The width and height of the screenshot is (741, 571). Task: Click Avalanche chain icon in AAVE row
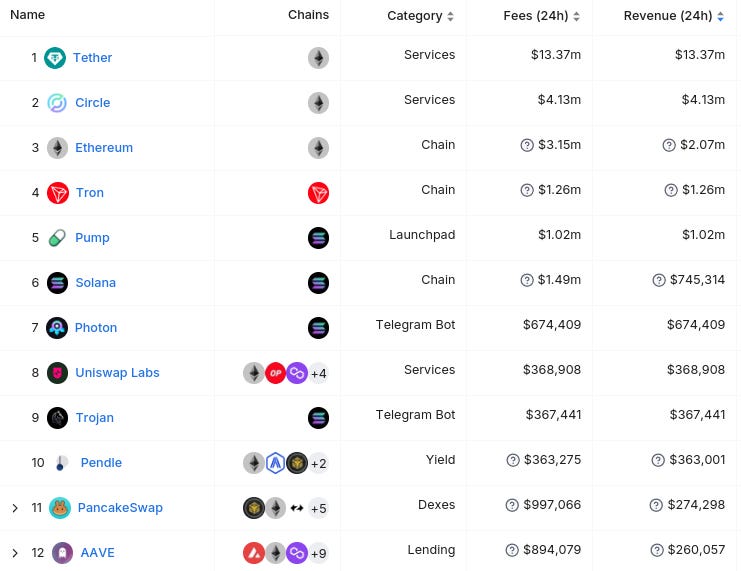click(254, 553)
